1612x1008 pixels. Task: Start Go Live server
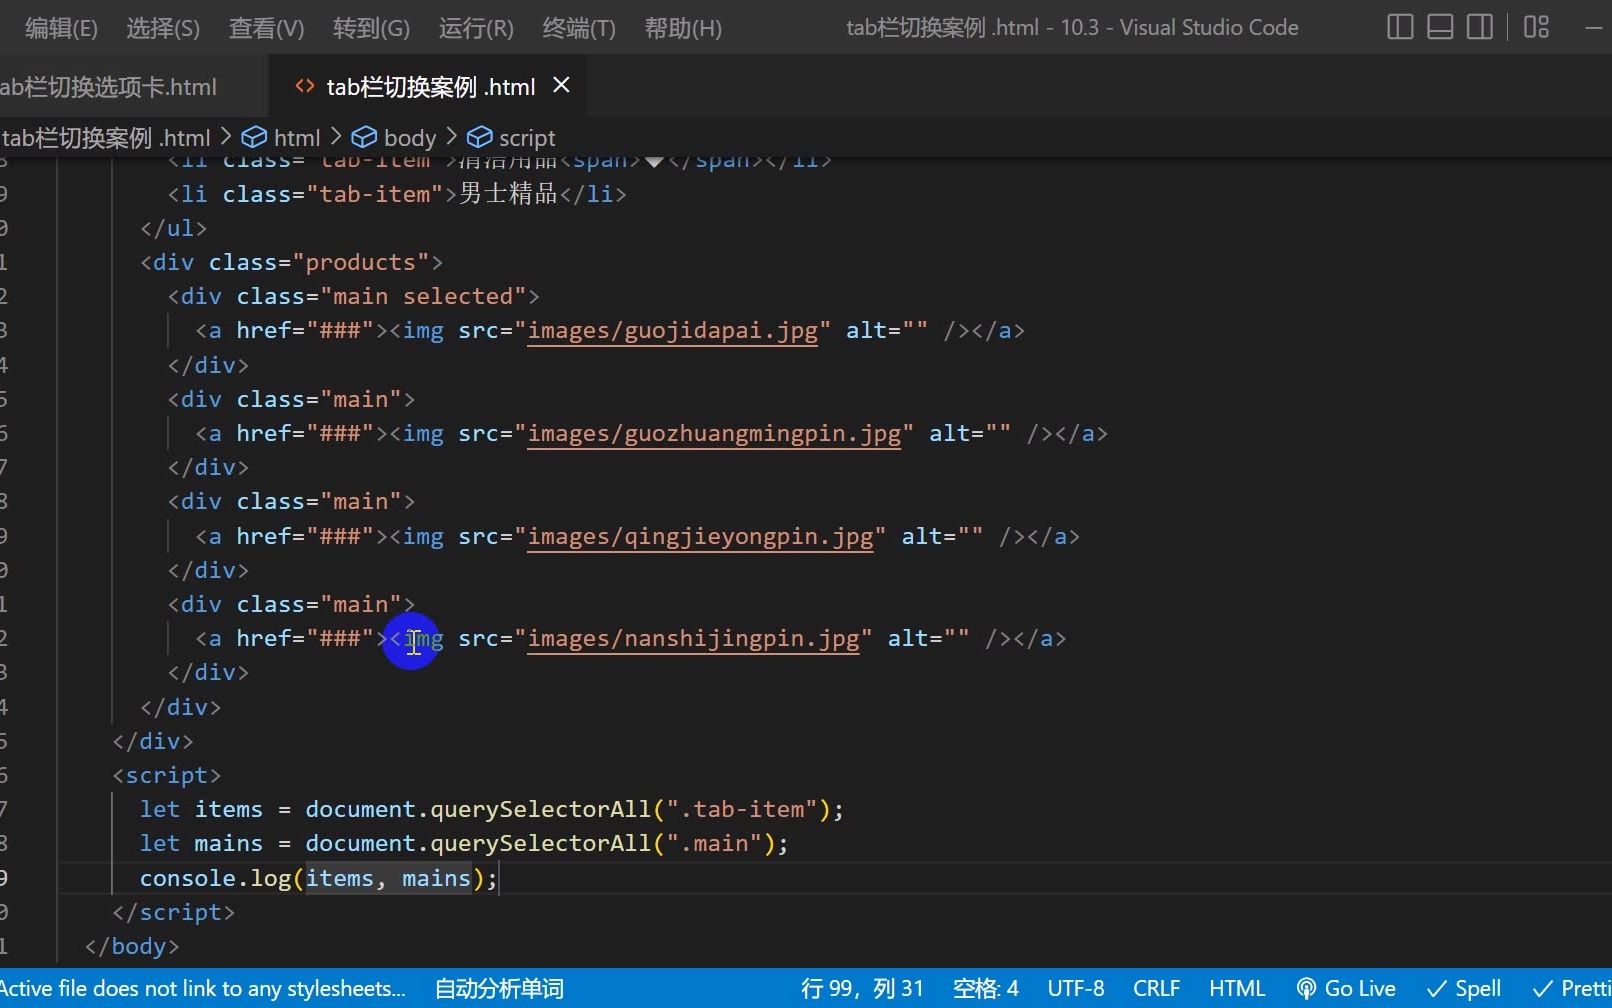click(1346, 989)
